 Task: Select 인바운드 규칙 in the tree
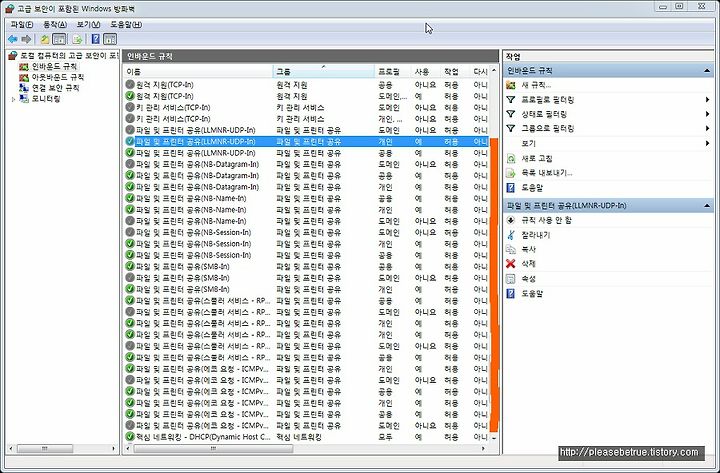pyautogui.click(x=54, y=67)
